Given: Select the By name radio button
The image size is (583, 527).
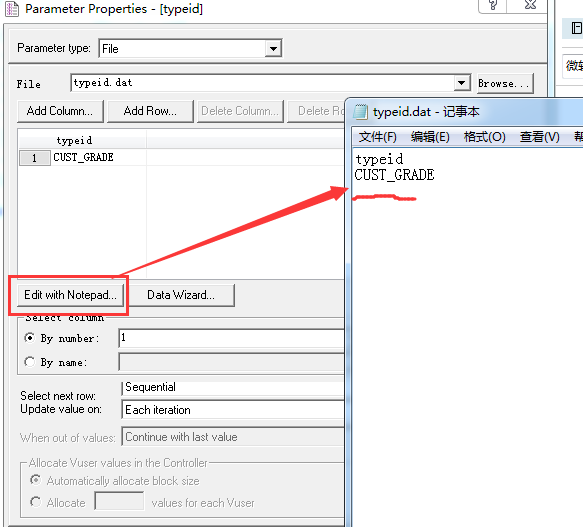Looking at the screenshot, I should click(x=29, y=361).
